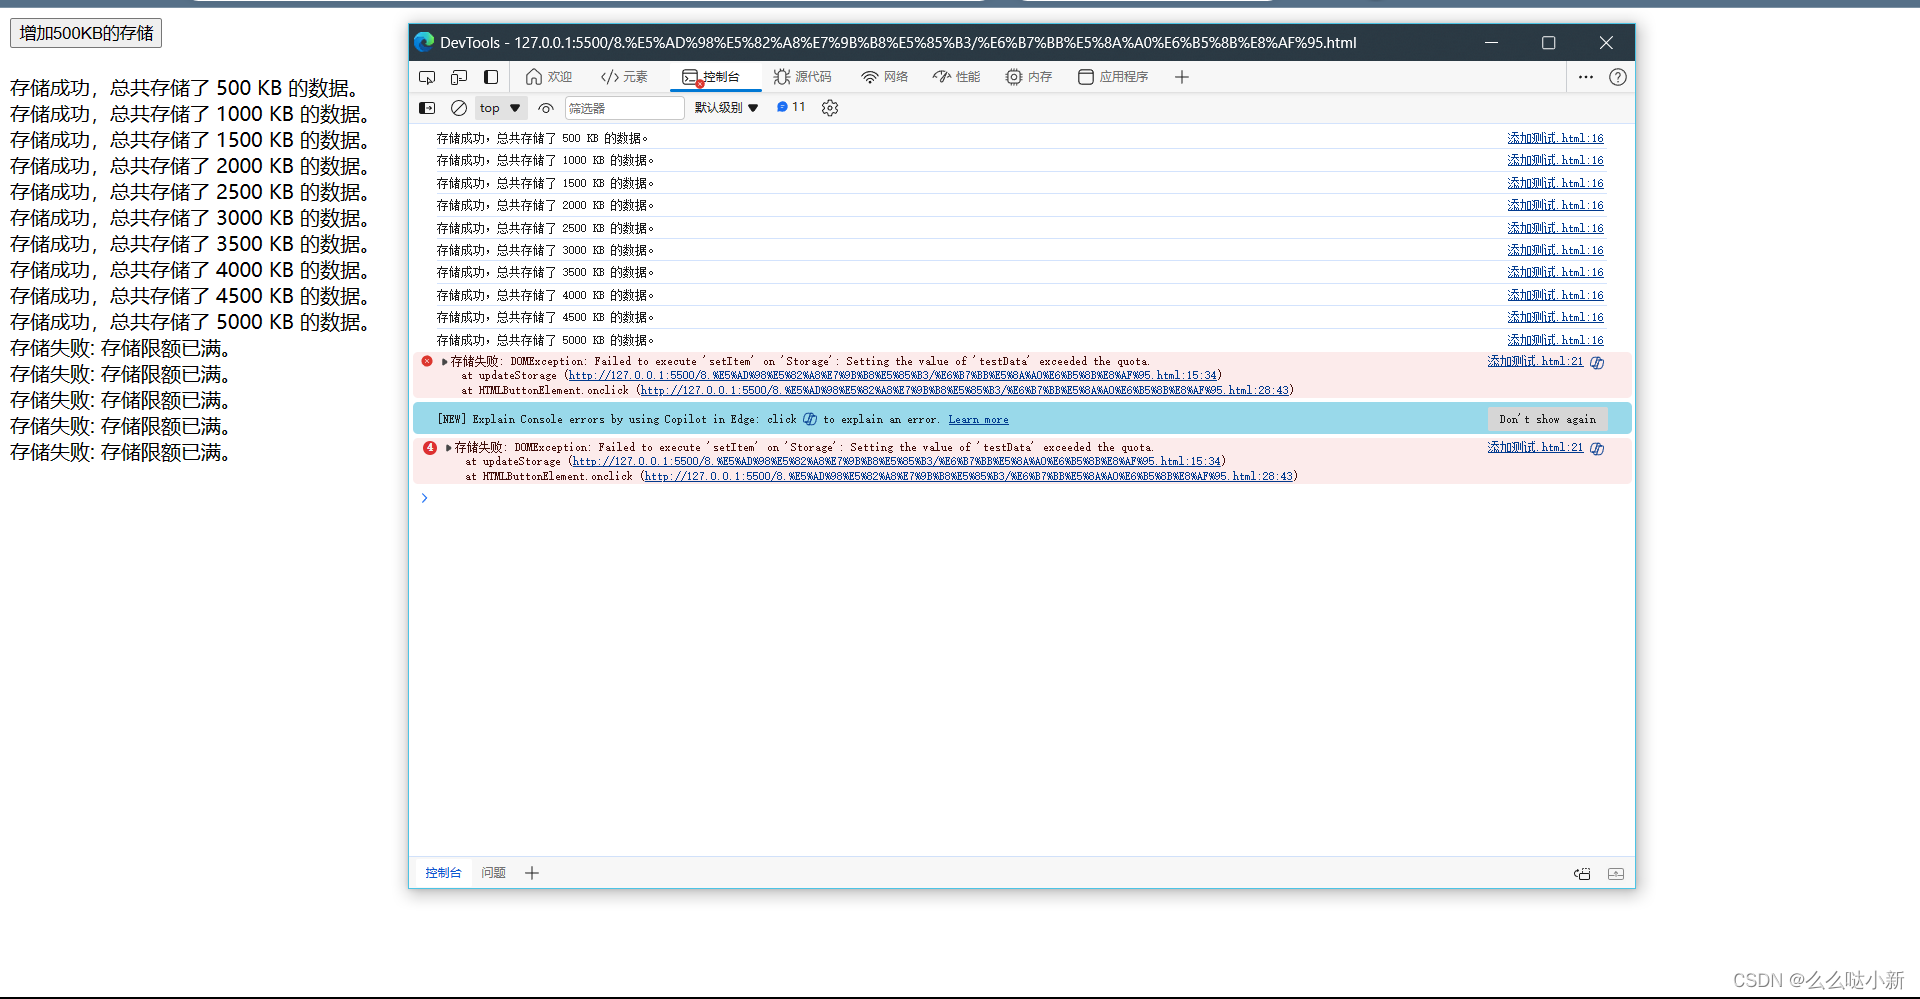Switch to the 网络 tab

coord(884,77)
